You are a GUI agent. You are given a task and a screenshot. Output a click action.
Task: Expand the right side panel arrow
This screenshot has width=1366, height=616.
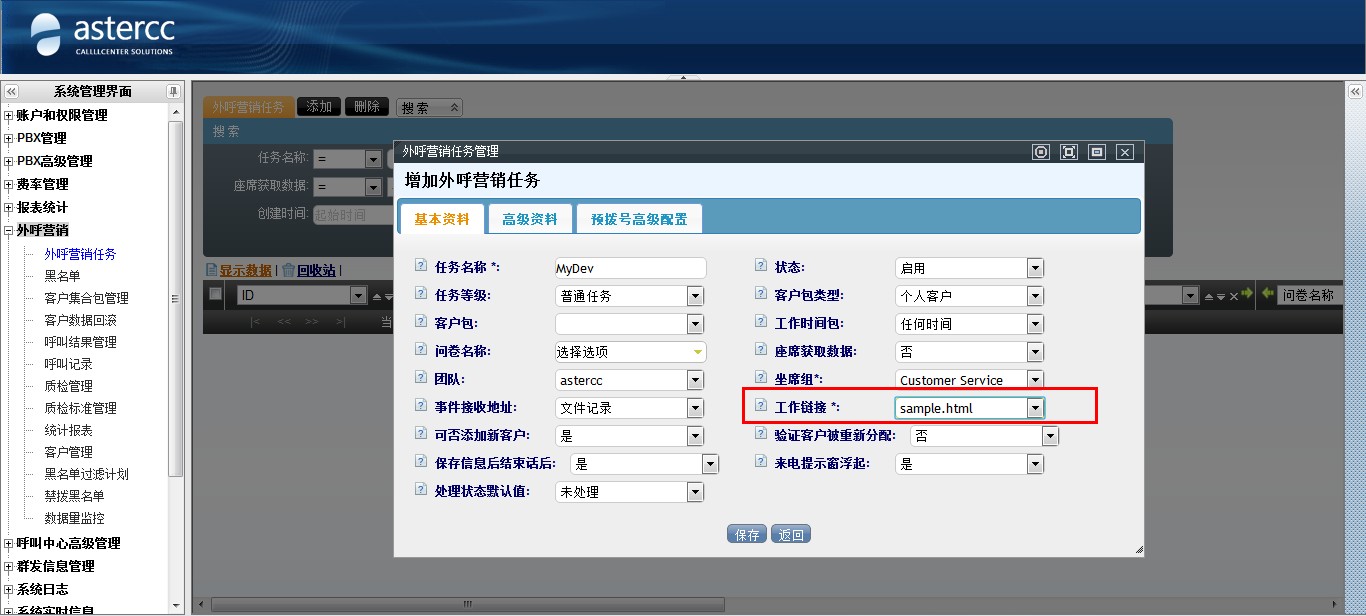click(x=1354, y=91)
